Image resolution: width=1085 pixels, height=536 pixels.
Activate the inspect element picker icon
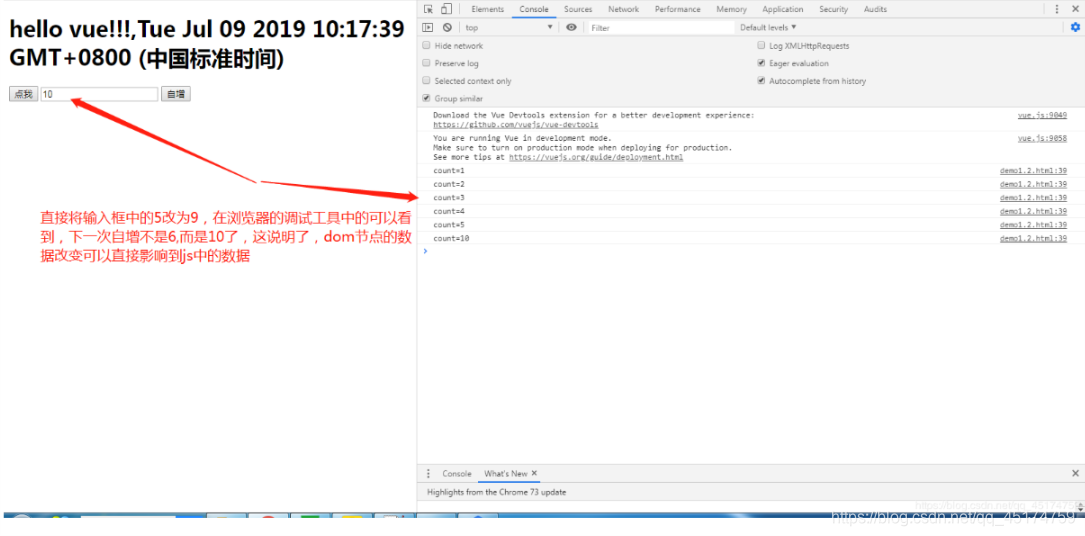tap(428, 9)
